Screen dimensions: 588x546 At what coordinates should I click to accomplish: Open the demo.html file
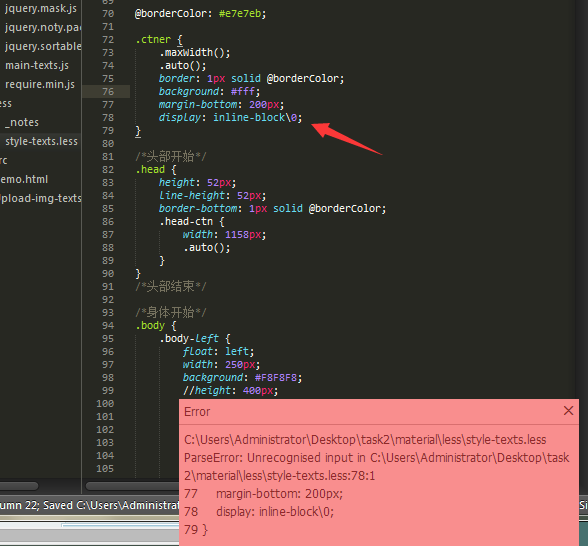point(24,179)
